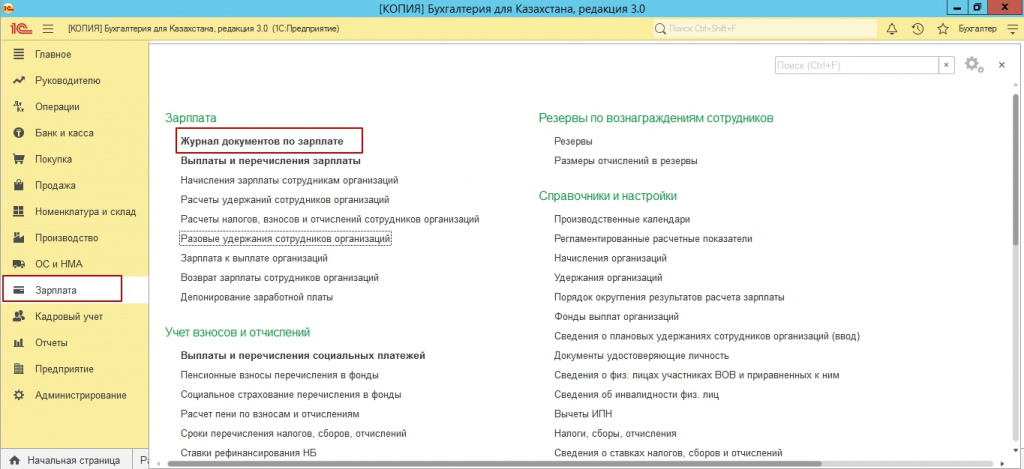The height and width of the screenshot is (469, 1024).
Task: Switch to Начальная страница tab
Action: click(x=64, y=461)
